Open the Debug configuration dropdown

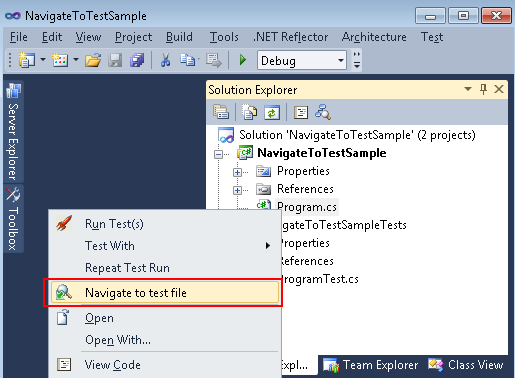coord(302,60)
